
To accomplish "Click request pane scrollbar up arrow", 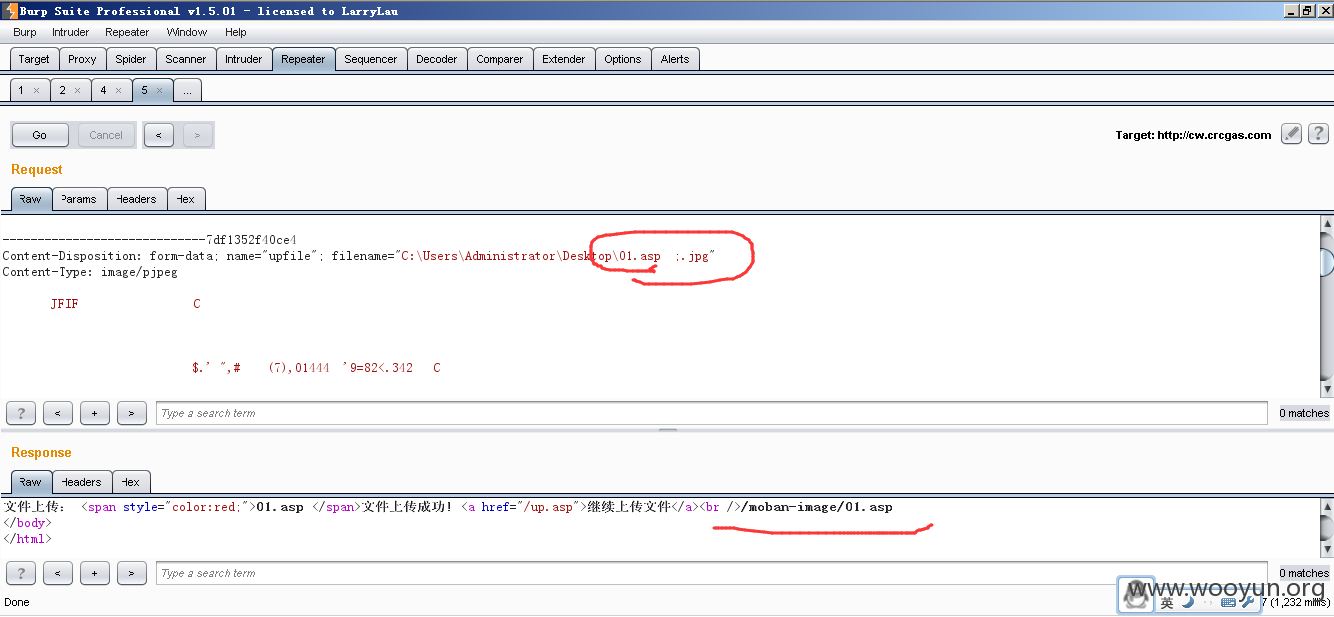I will (1327, 225).
